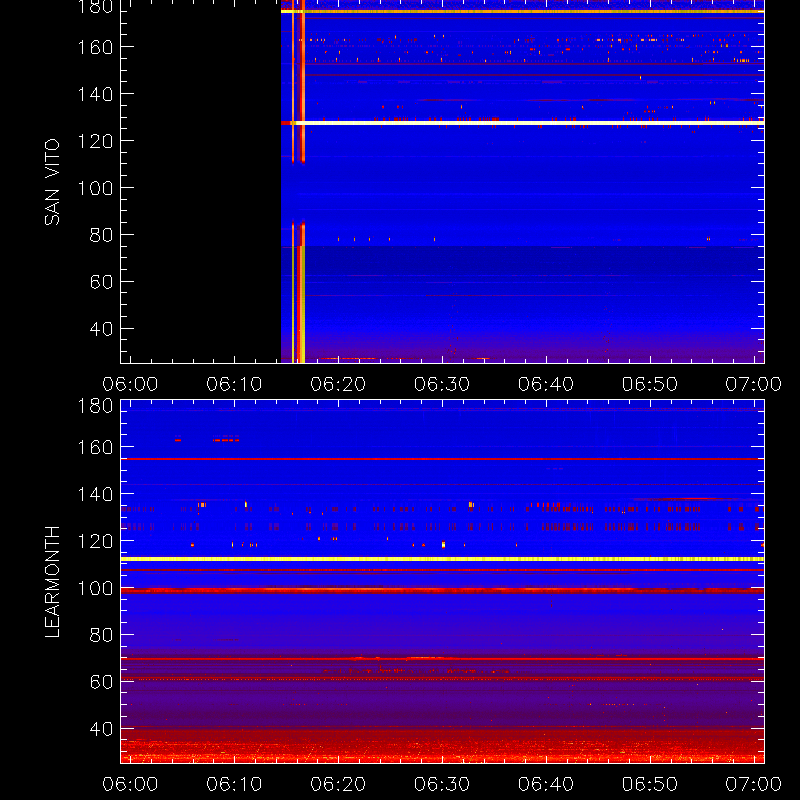Choose the 140 frequency tick on Learmonth axis
The image size is (800, 800).
pos(95,494)
